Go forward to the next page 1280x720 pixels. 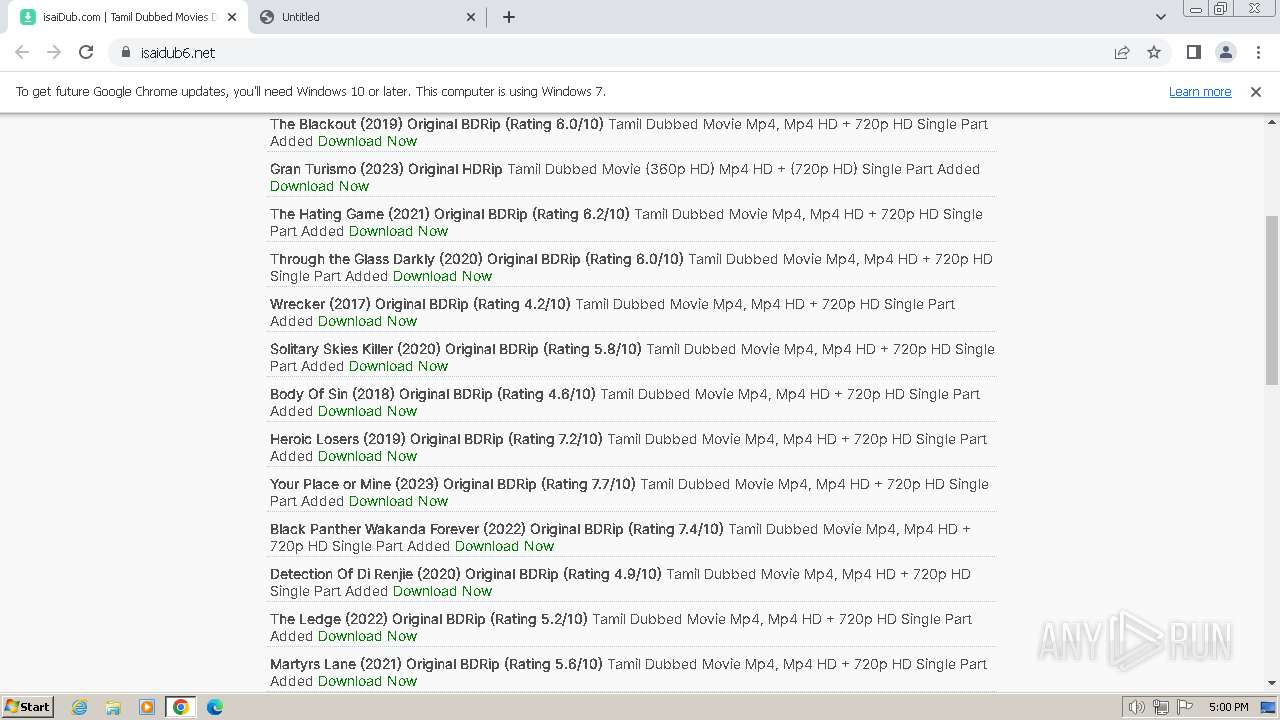pyautogui.click(x=54, y=52)
